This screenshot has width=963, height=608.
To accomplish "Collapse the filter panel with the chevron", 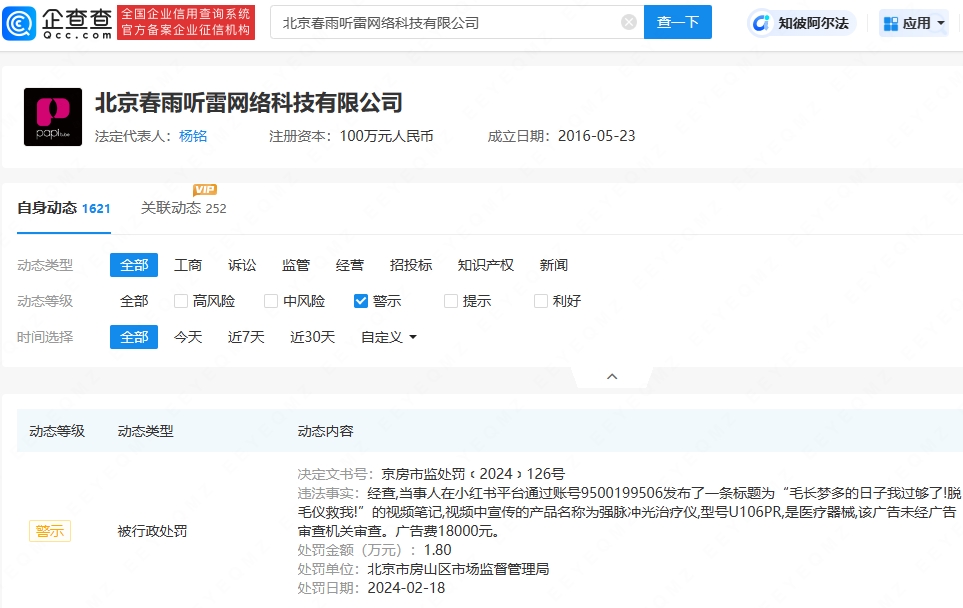I will 612,376.
